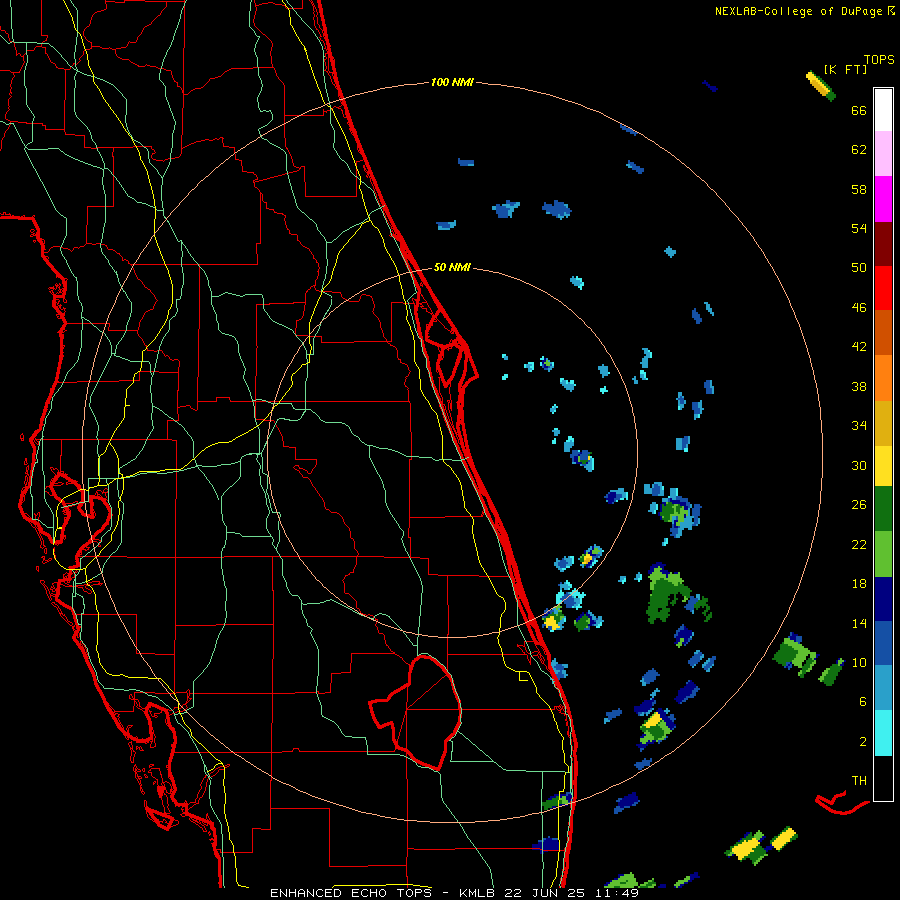Click the 14 legend value
Image resolution: width=900 pixels, height=900 pixels.
[x=859, y=623]
